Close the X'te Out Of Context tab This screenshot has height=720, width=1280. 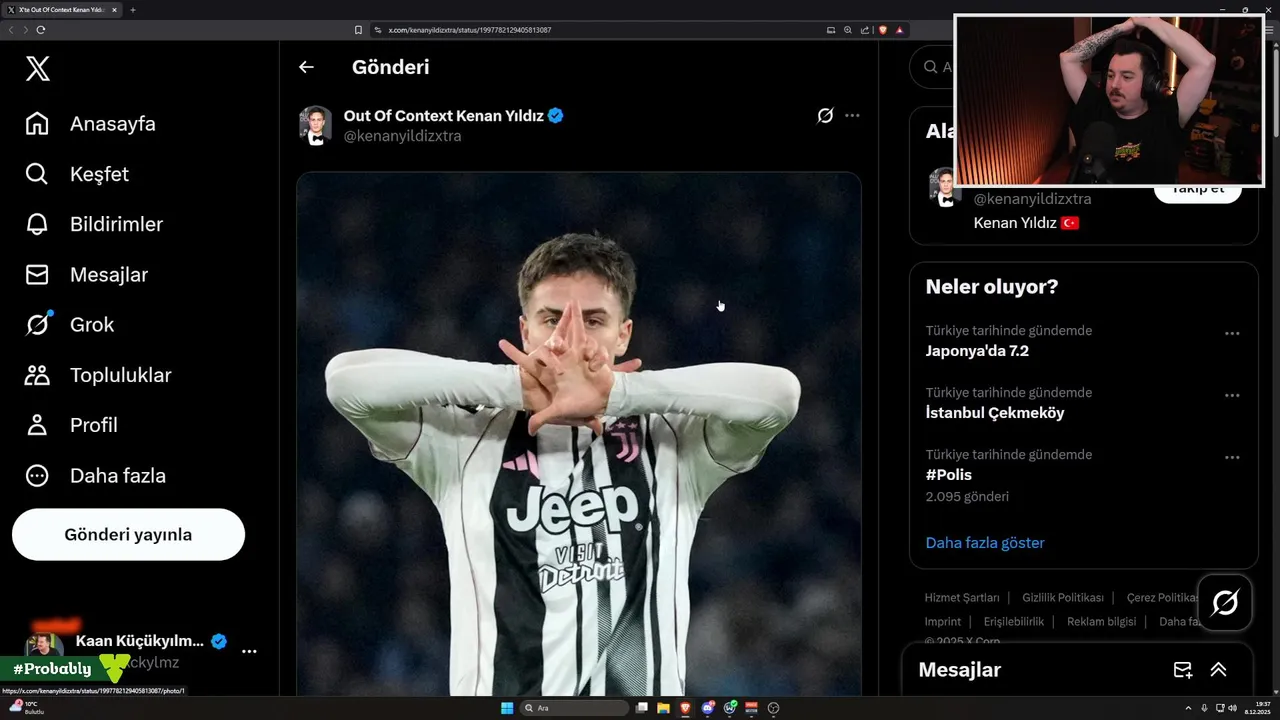114,10
